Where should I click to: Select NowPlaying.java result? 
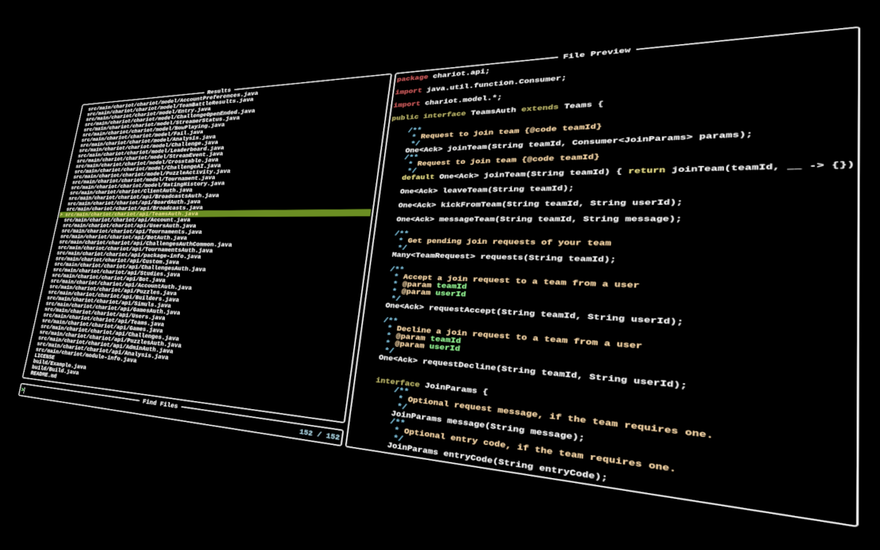coord(154,129)
